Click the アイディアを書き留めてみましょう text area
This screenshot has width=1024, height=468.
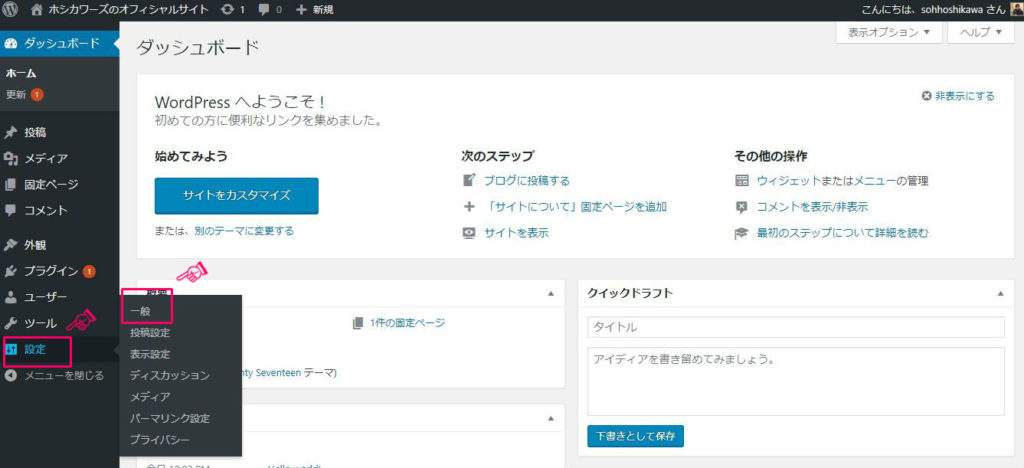pyautogui.click(x=795, y=381)
